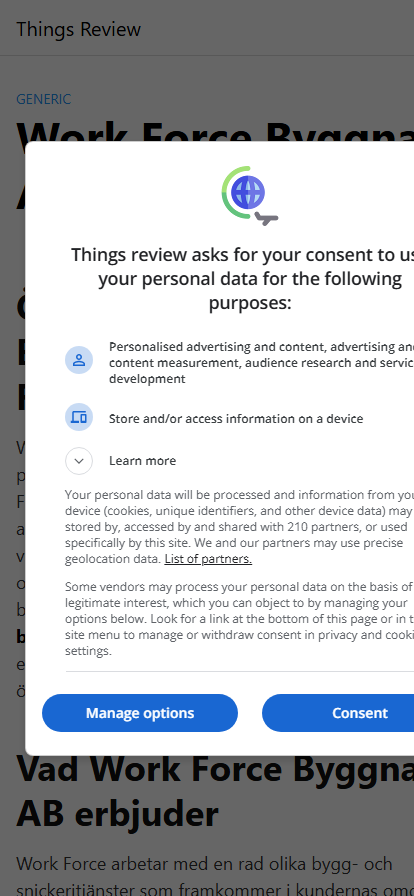
Task: Click the Work Force arbetar med paragraph
Action: coord(215,872)
